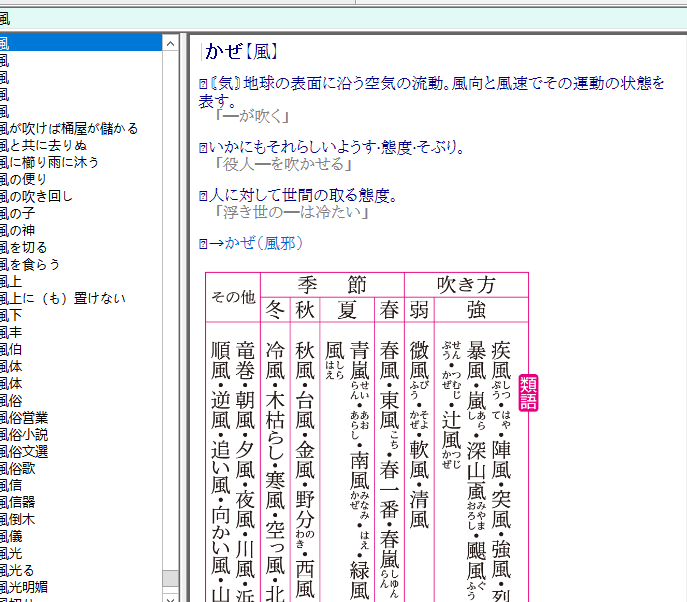
Task: Click the sense marker before 人に対して世間の取る態度
Action: coord(203,196)
